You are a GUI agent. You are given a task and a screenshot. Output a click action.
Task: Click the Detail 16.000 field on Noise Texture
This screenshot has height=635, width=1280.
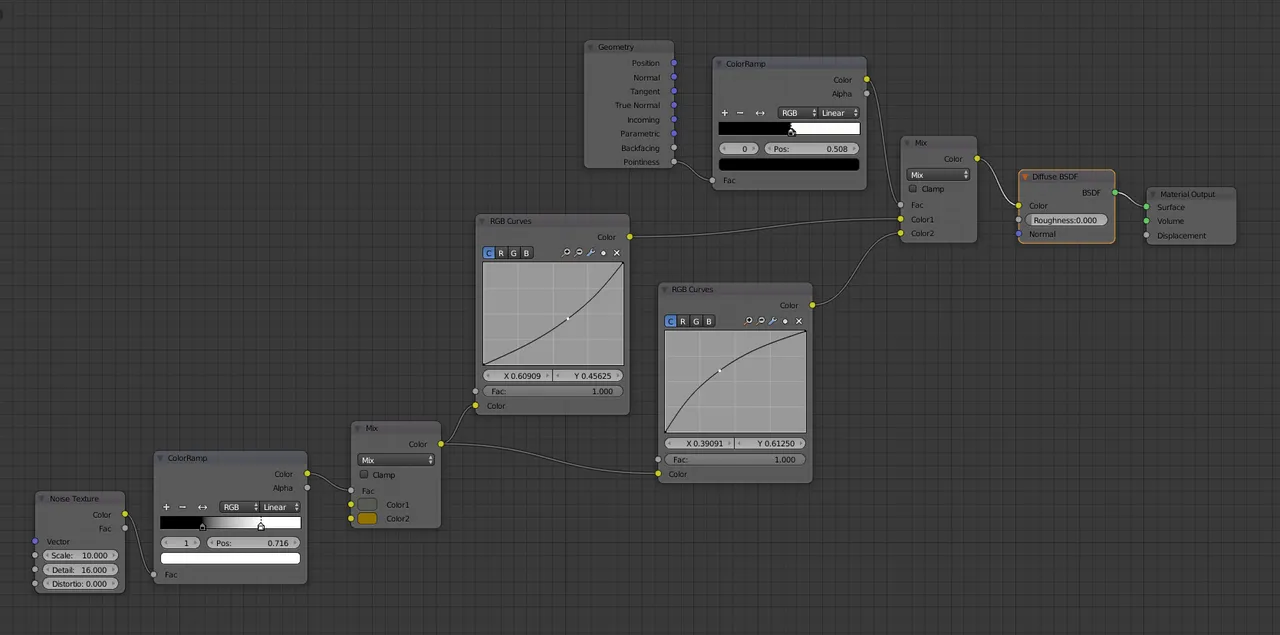point(79,569)
